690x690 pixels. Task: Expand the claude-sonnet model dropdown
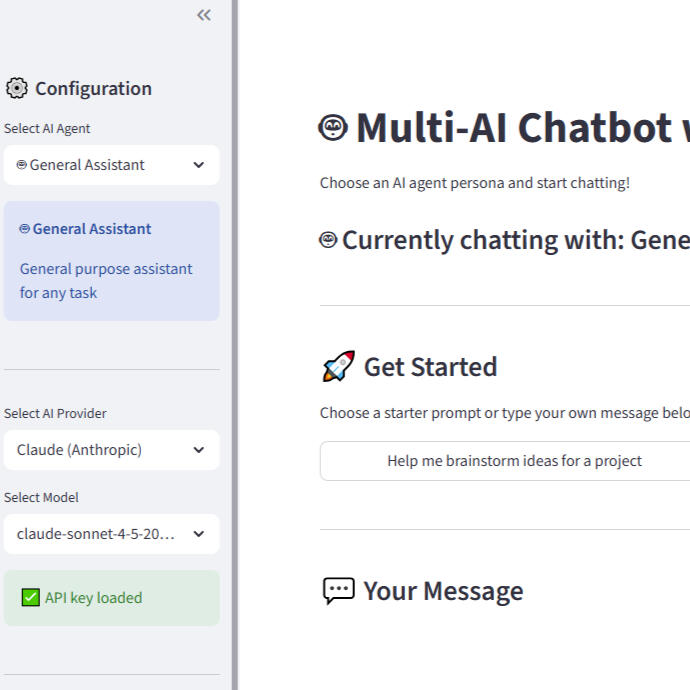111,534
